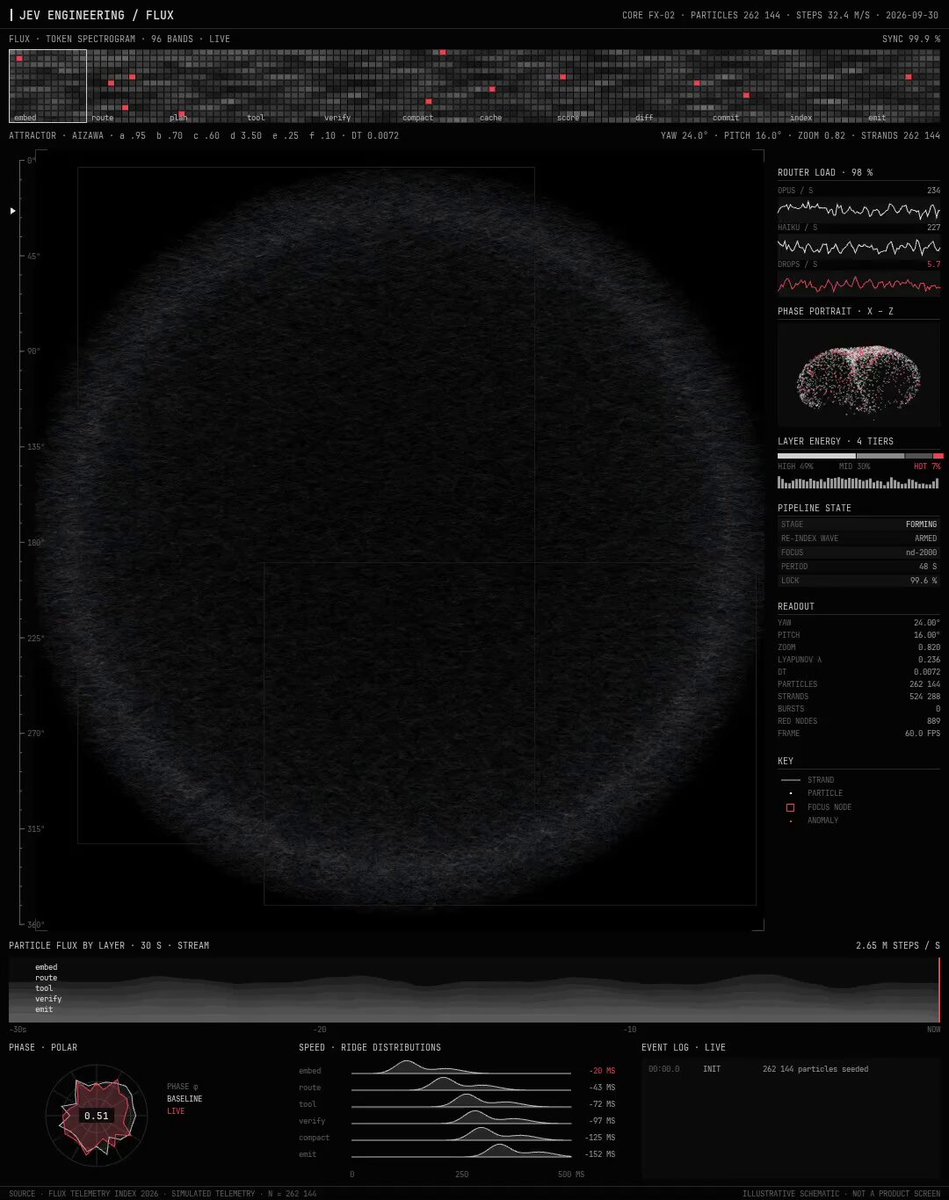Screen dimensions: 949x1200
Task: Click the 2.65 M STEPS / S stream rate
Action: [x=898, y=945]
